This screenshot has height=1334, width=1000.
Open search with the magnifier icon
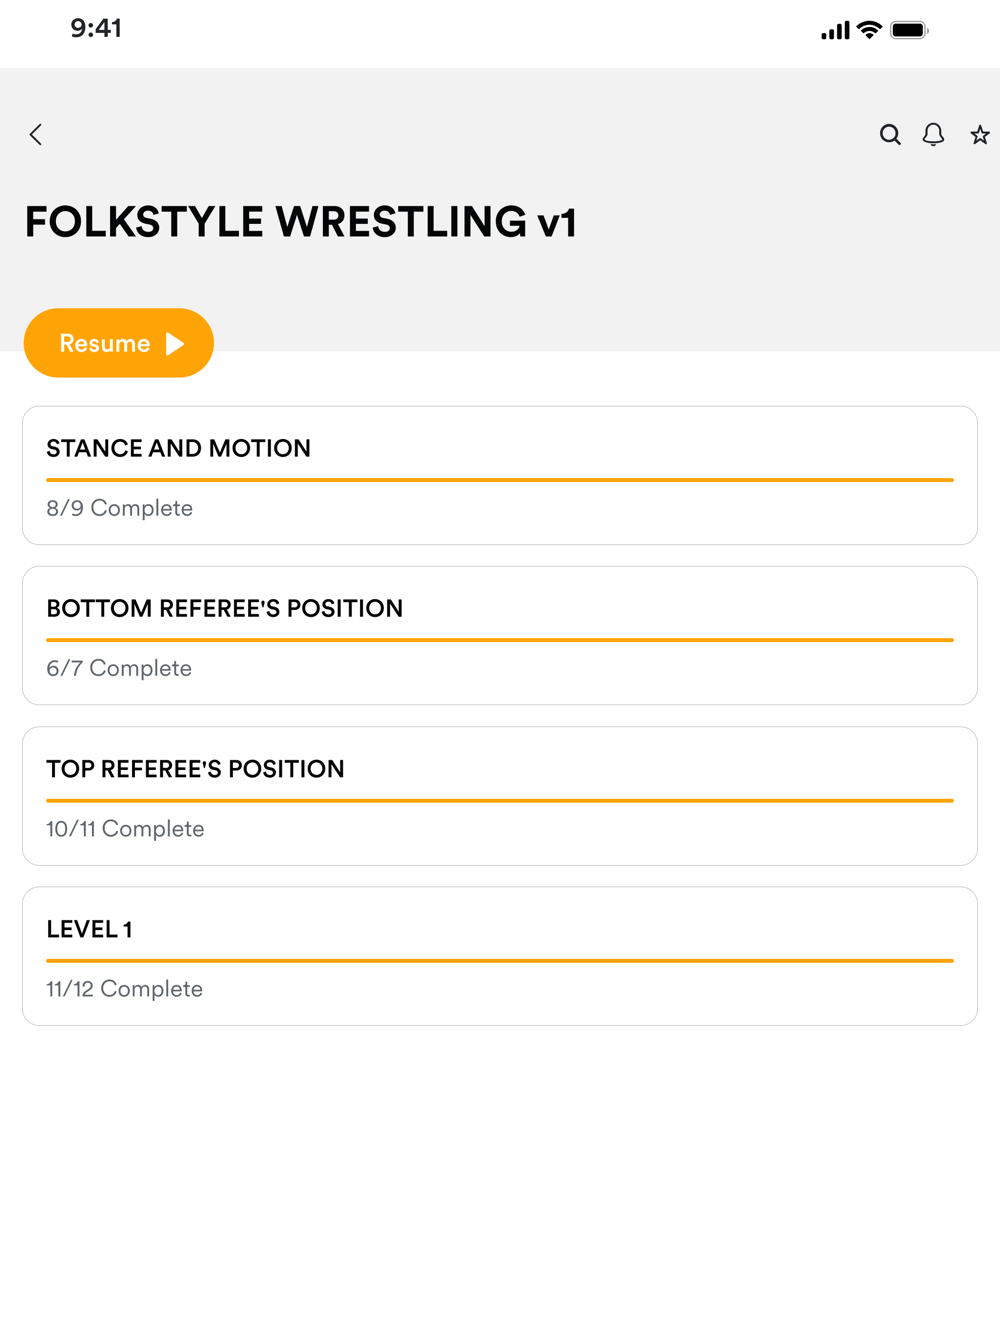(x=890, y=135)
